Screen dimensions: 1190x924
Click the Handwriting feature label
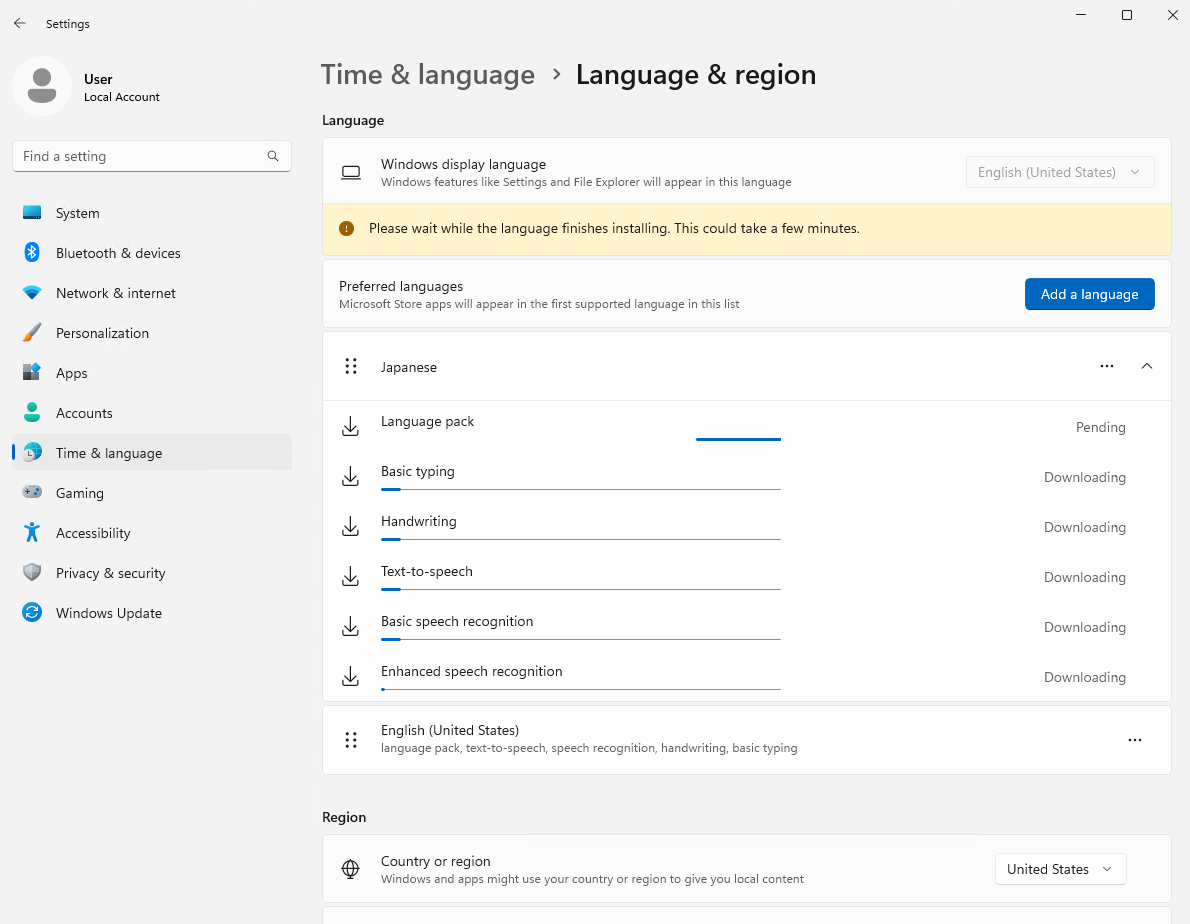tap(418, 521)
